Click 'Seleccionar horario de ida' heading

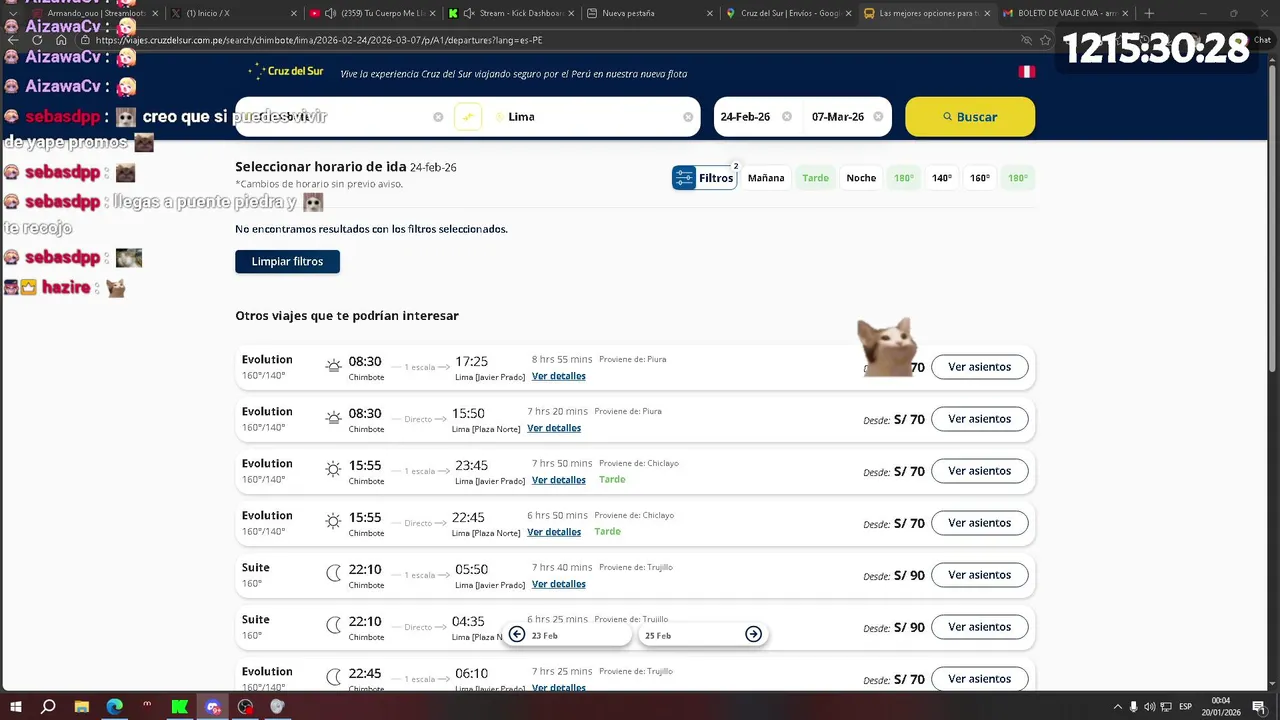321,167
